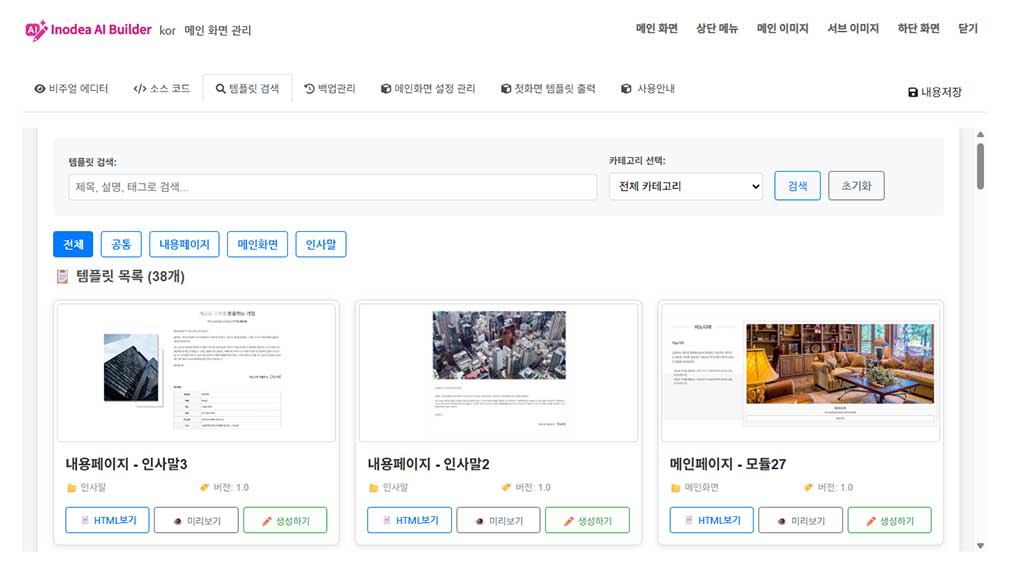This screenshot has width=1024, height=567.
Task: Expand the 전체 카테고리 dropdown
Action: [685, 186]
